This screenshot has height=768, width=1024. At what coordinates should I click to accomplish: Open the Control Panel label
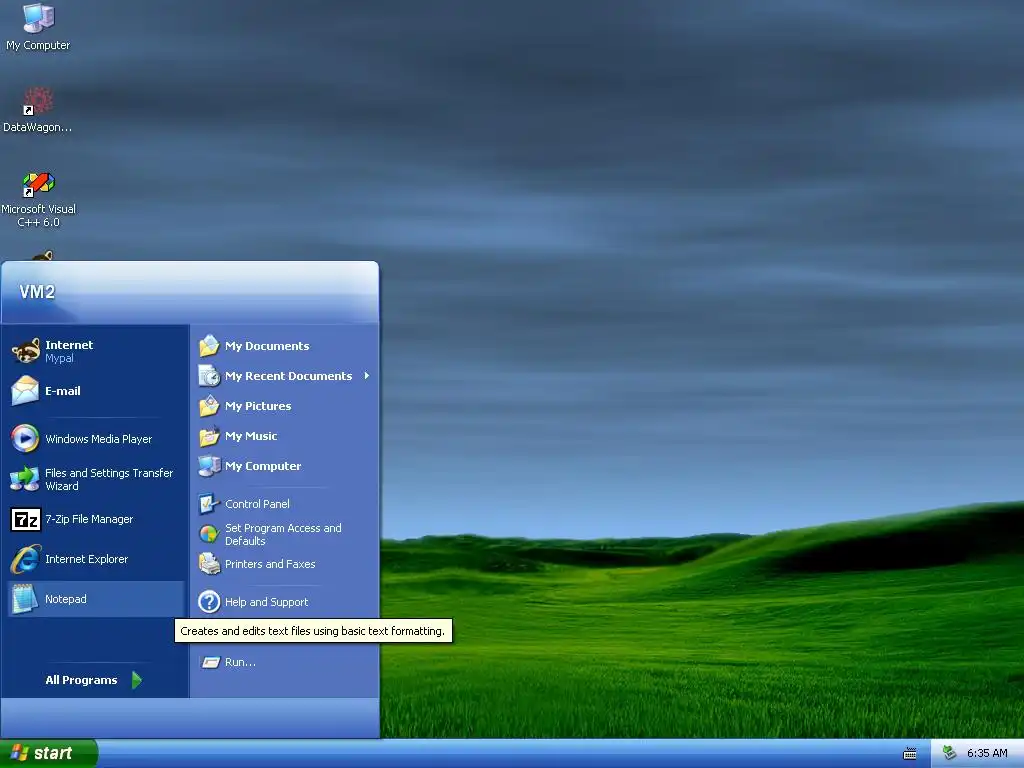(x=257, y=504)
